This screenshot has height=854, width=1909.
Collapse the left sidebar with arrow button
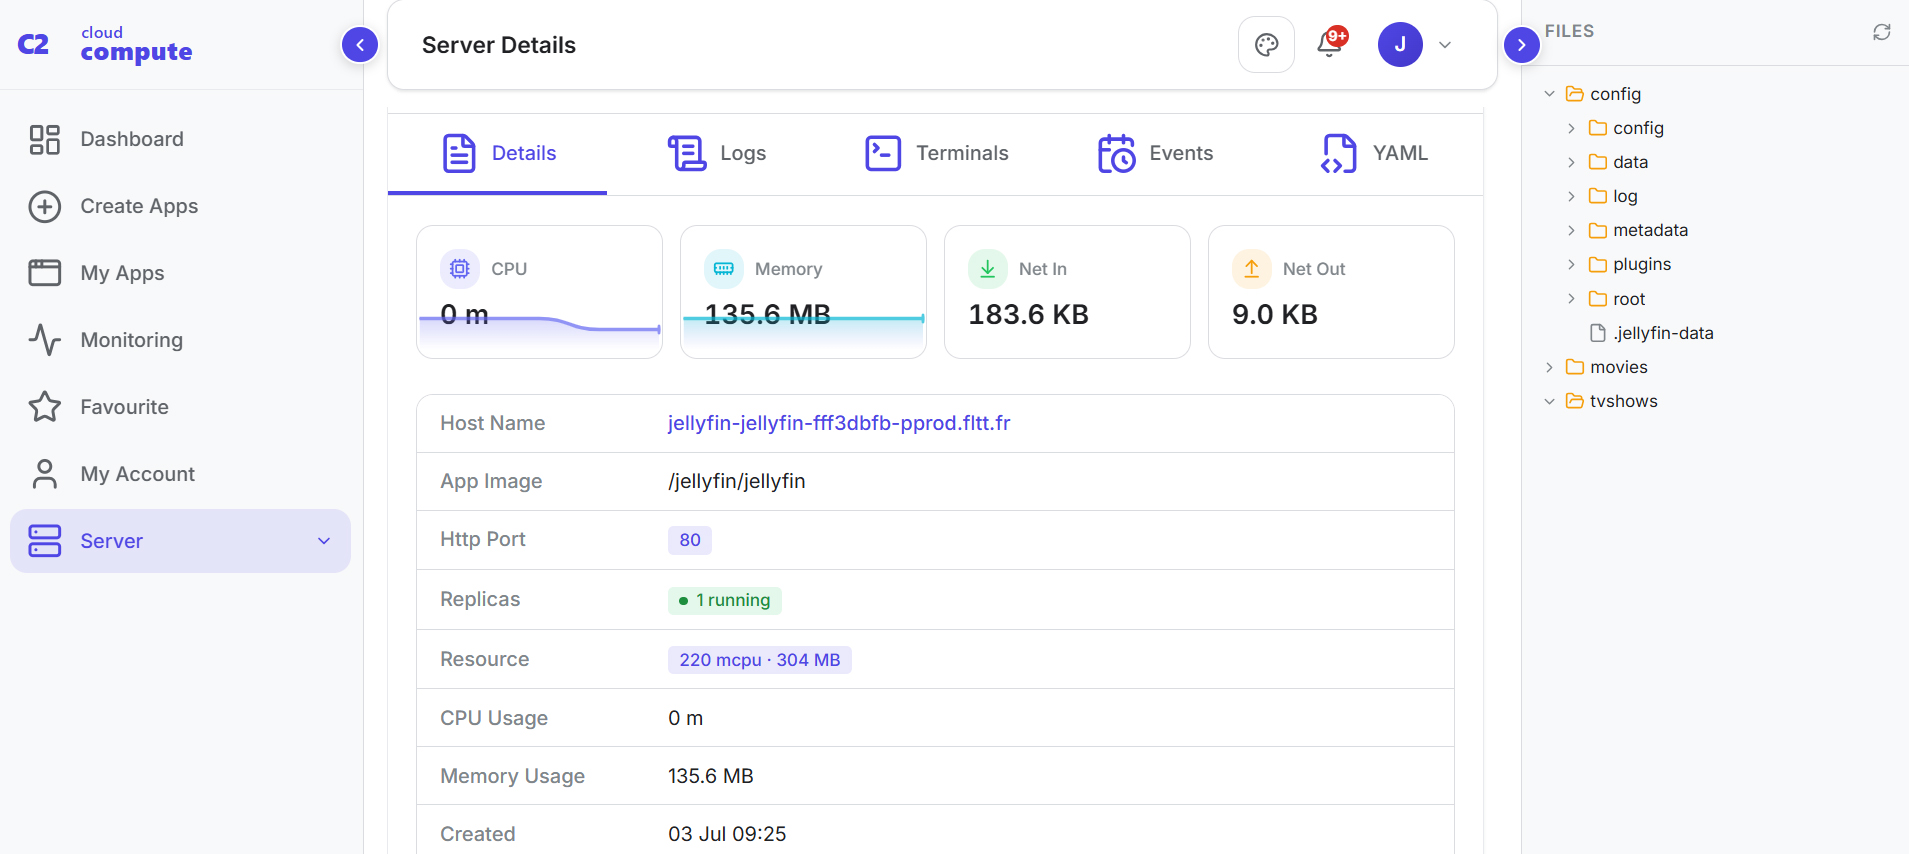[360, 45]
